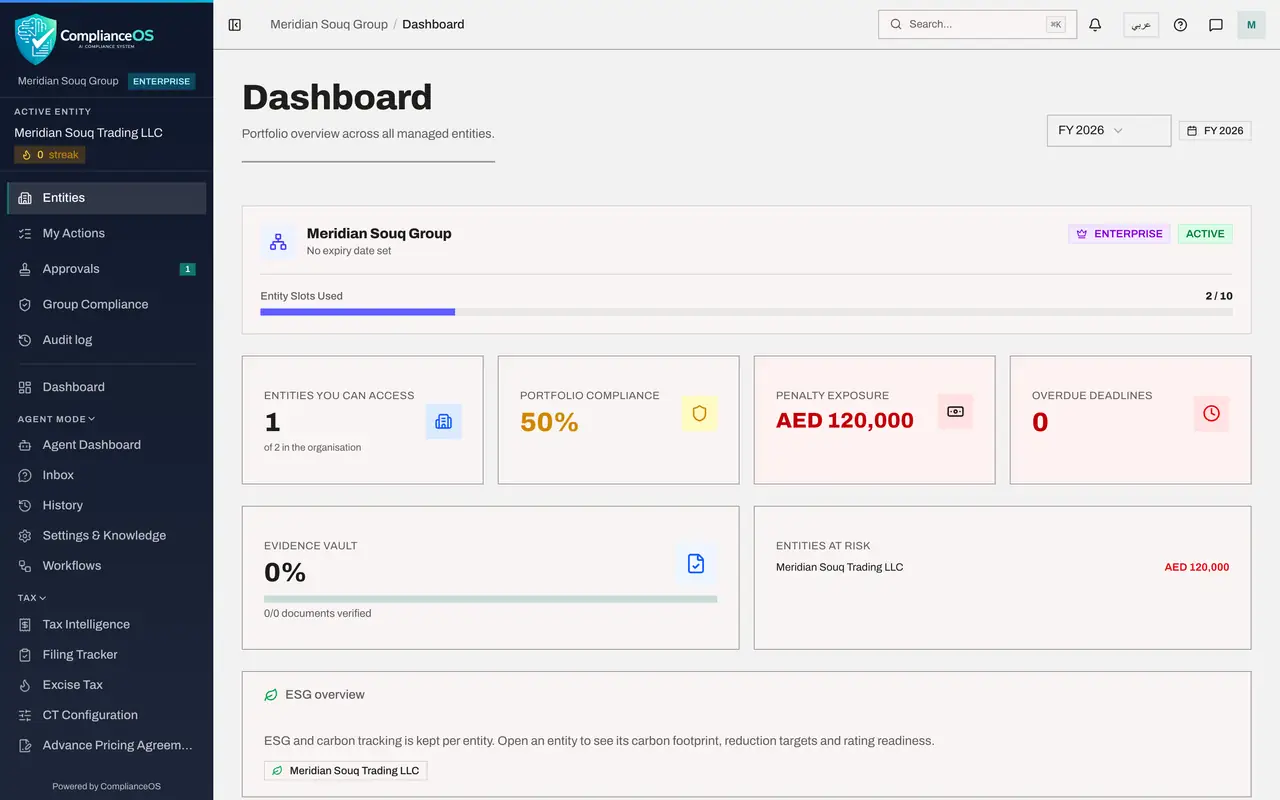Open notifications bell

pyautogui.click(x=1095, y=25)
